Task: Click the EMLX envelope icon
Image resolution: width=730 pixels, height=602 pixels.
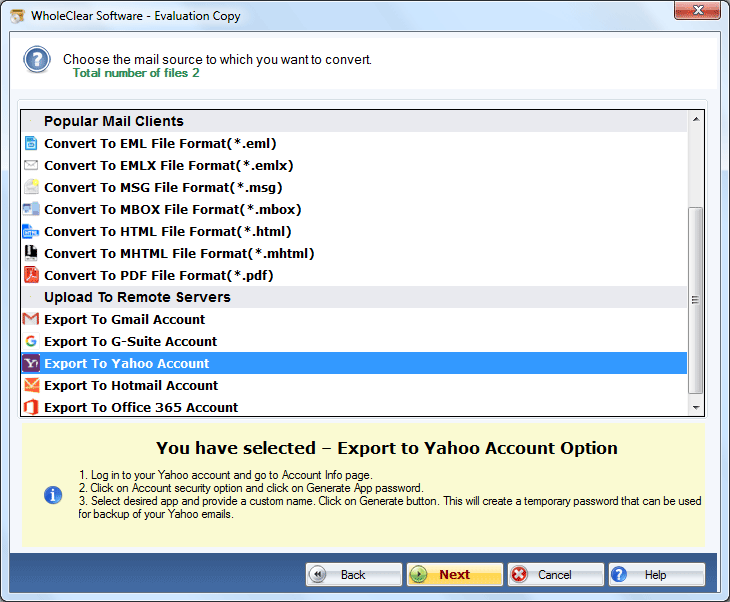Action: point(31,165)
